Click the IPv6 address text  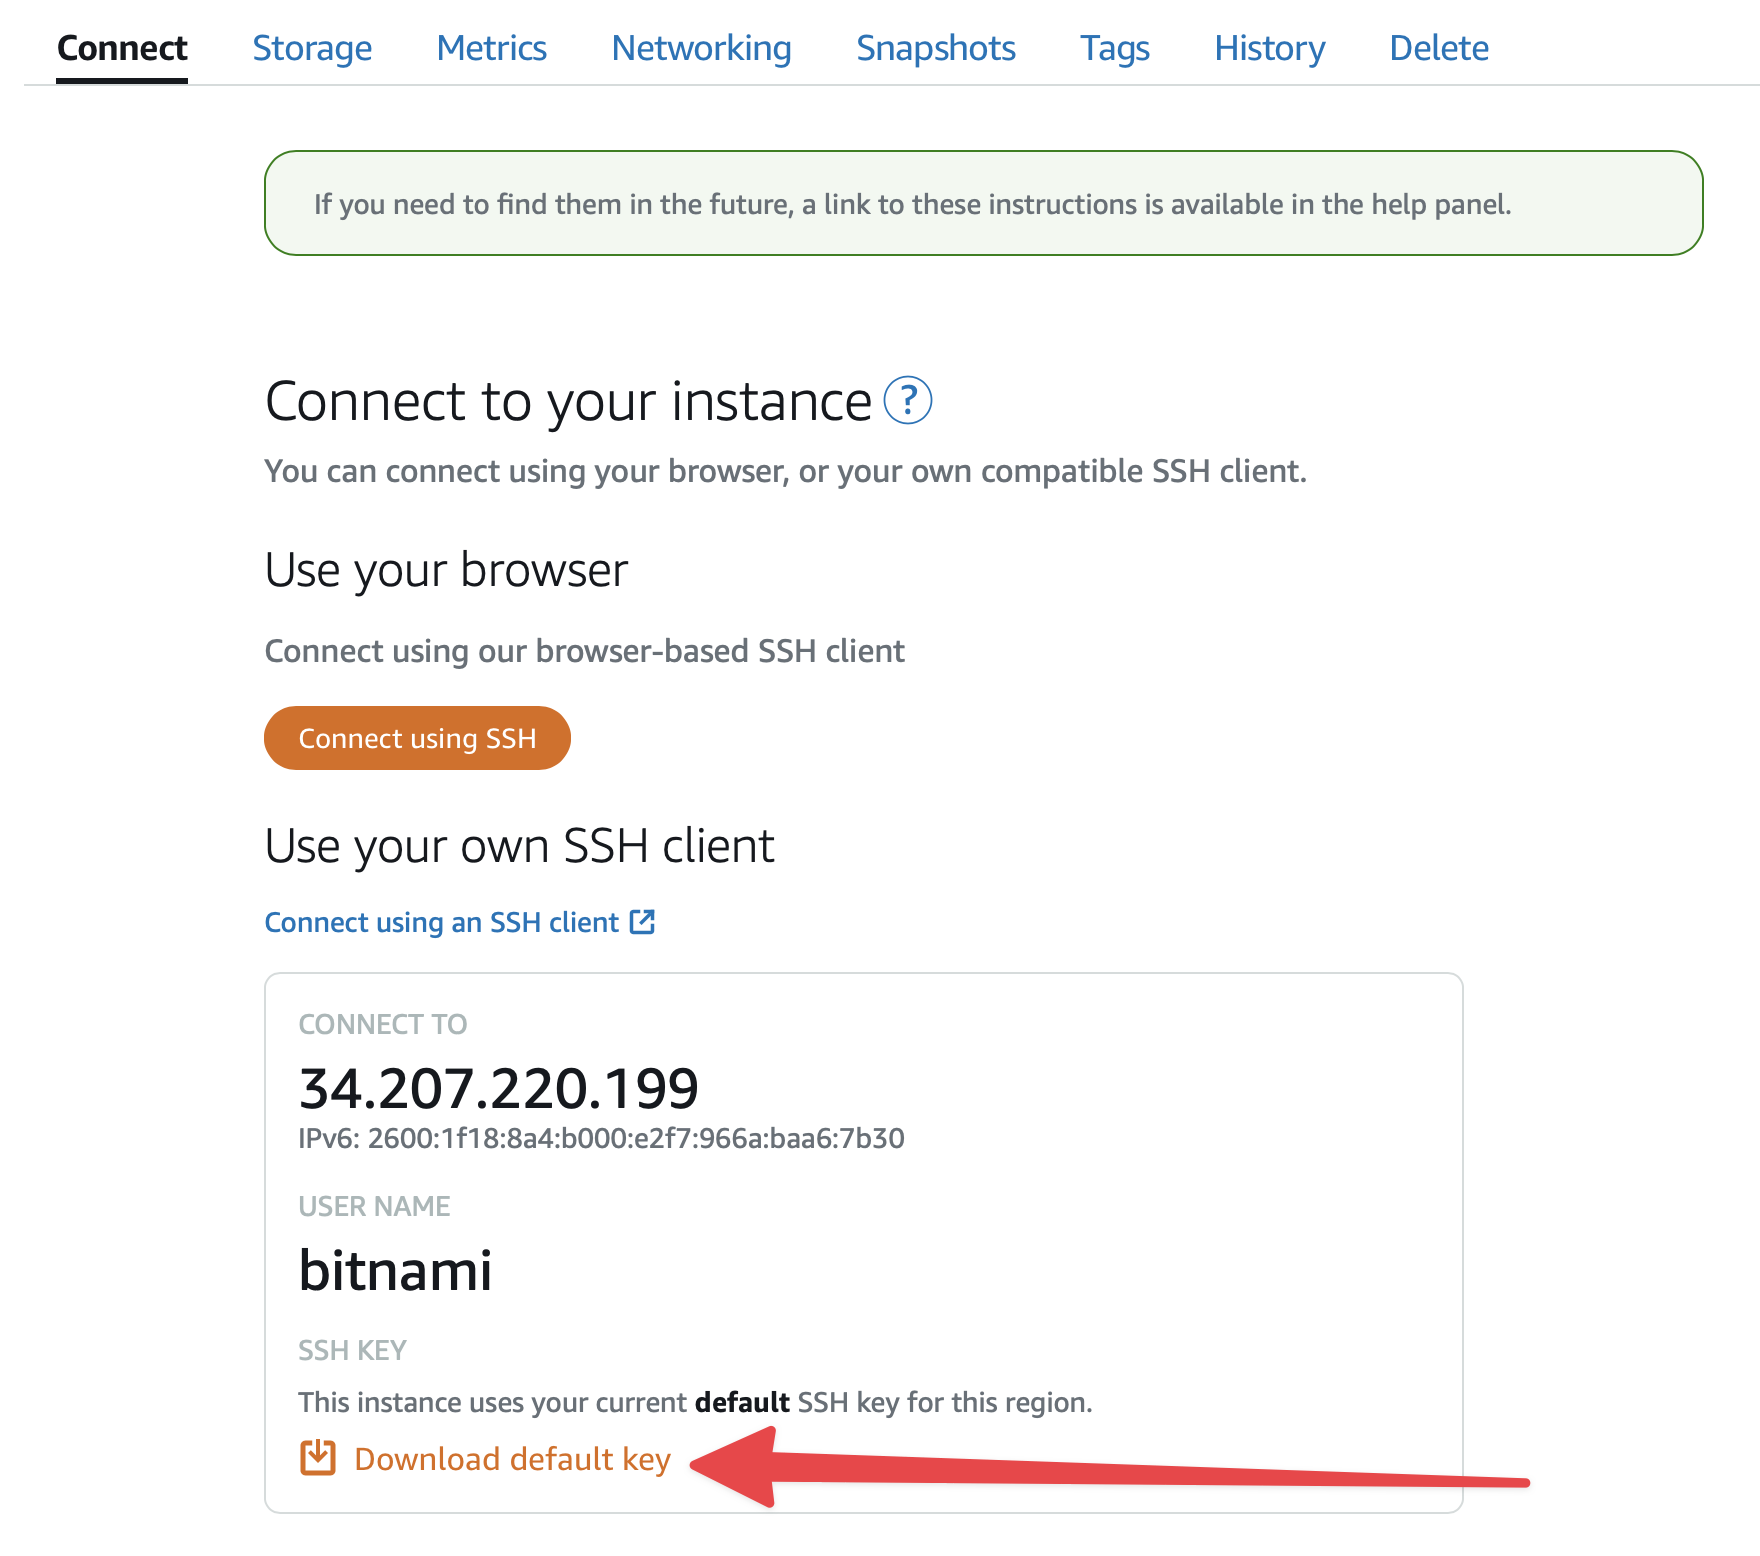[601, 1138]
